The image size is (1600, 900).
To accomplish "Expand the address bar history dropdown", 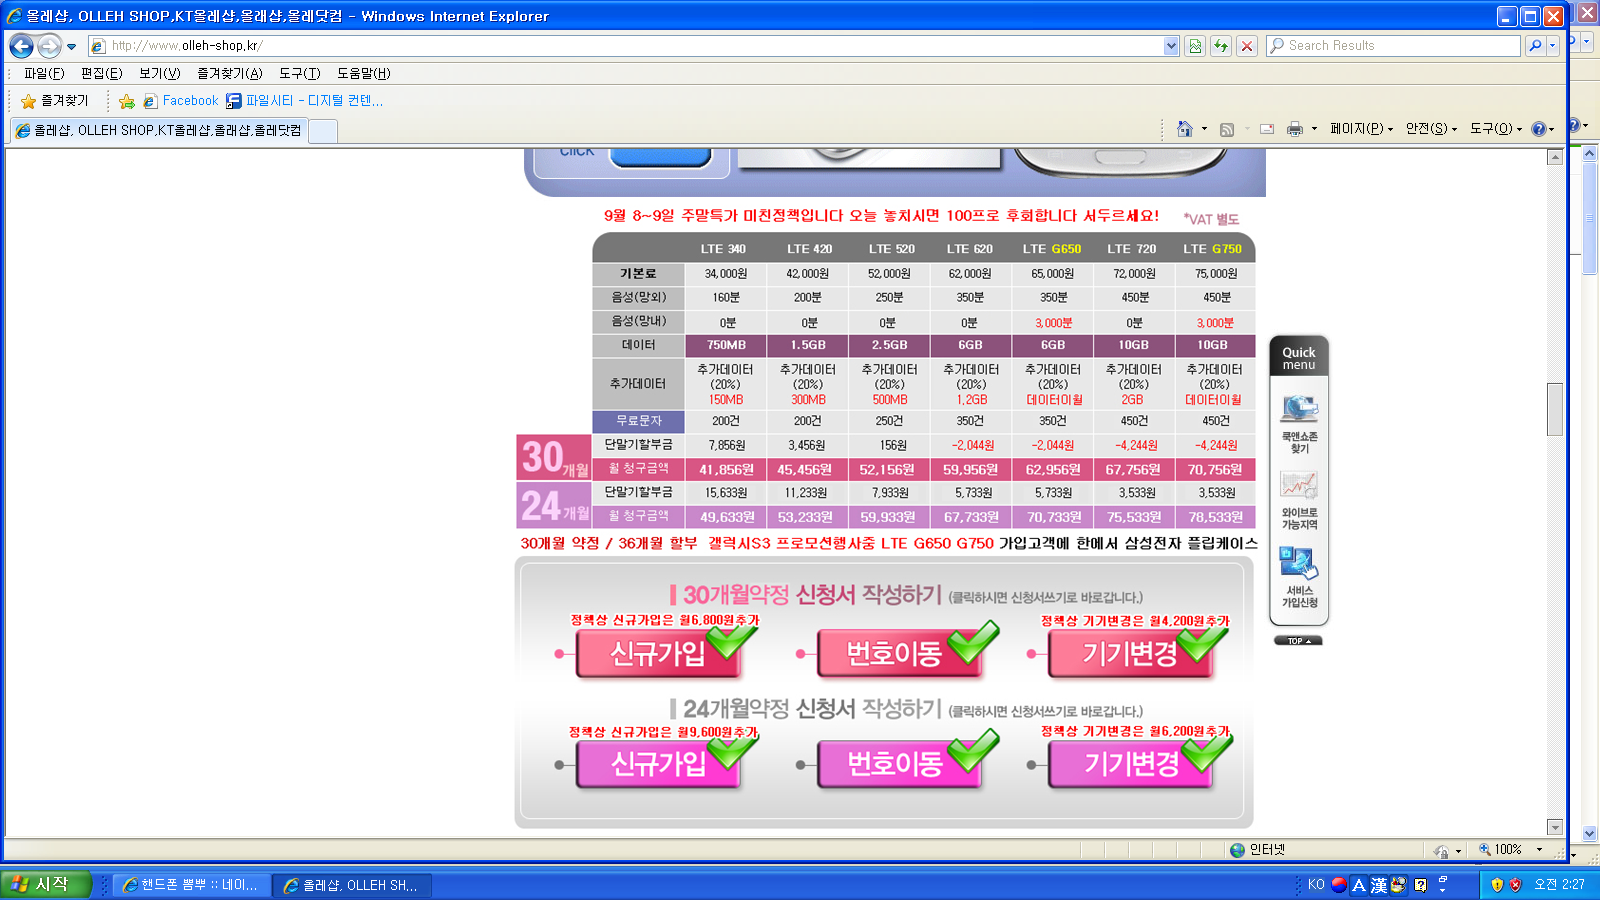I will (1171, 46).
